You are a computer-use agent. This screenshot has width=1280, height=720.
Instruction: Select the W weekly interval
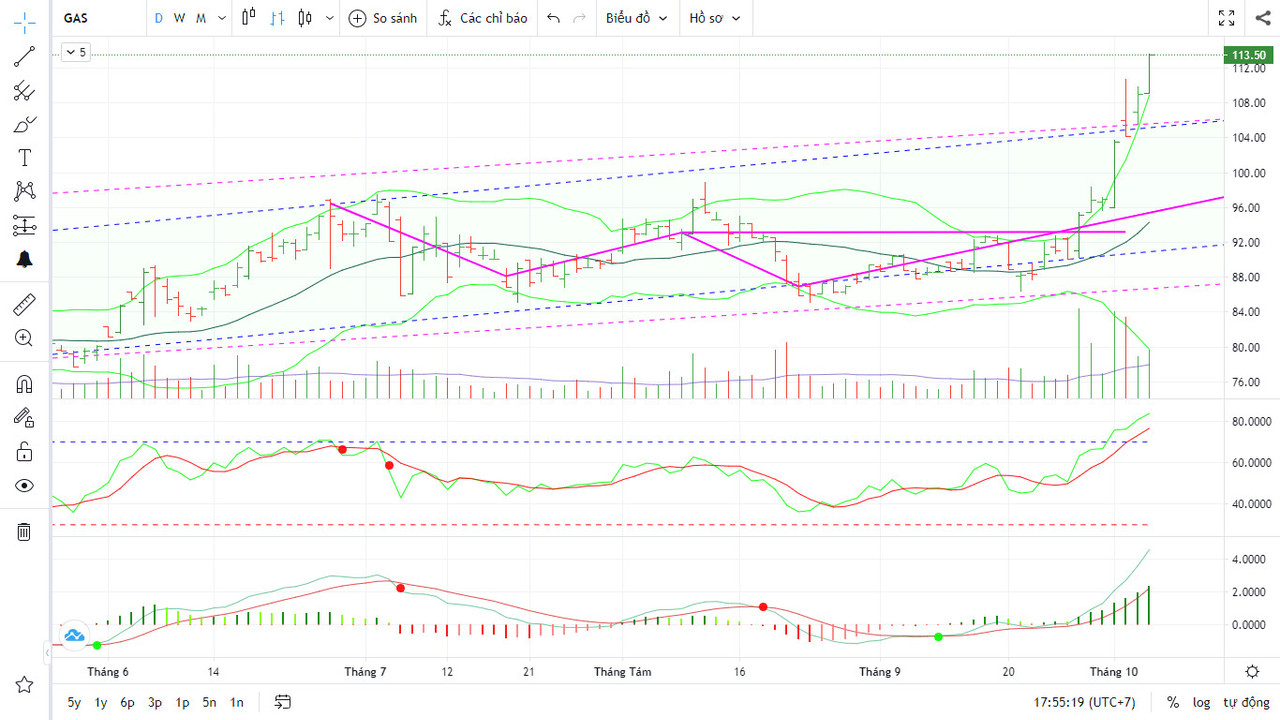click(179, 18)
